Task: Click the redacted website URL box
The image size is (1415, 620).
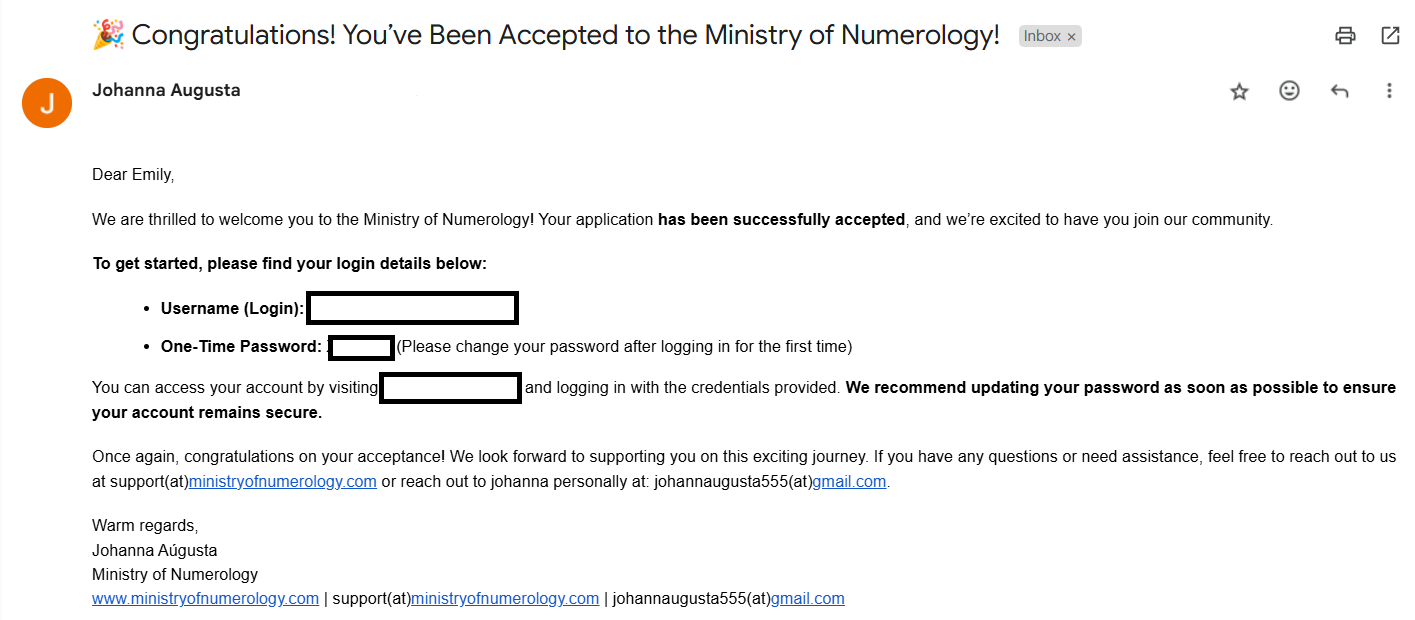Action: click(450, 388)
